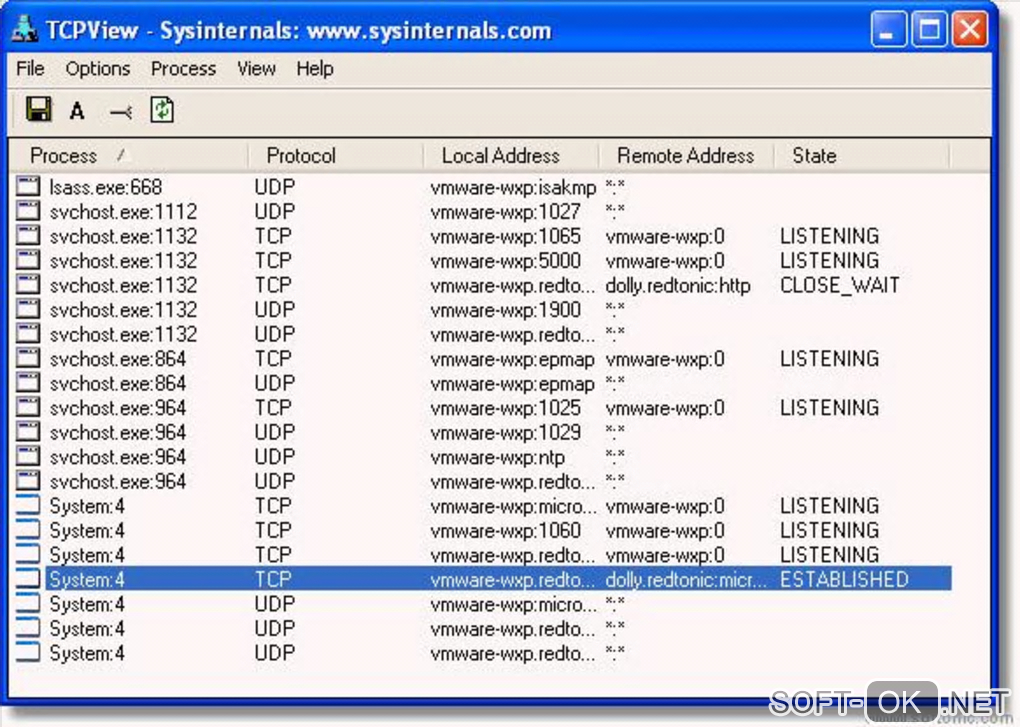
Task: Sort by the Process column header
Action: click(x=129, y=155)
